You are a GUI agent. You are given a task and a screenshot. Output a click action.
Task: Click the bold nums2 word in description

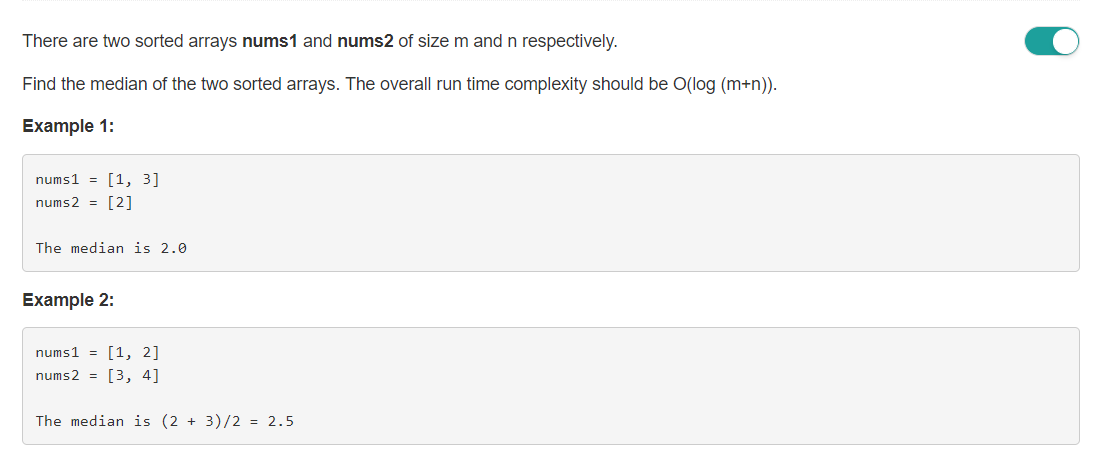[x=365, y=41]
